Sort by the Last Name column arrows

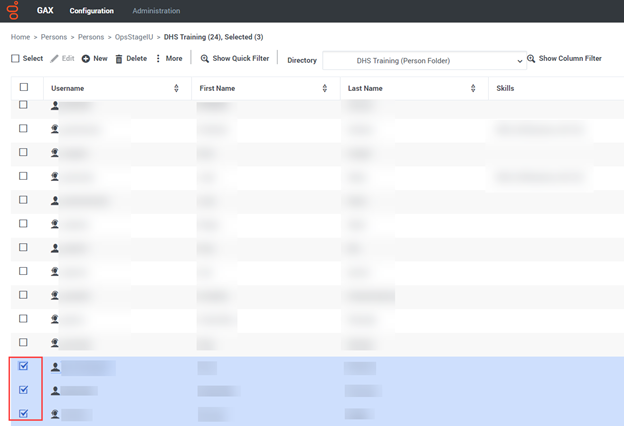[472, 89]
